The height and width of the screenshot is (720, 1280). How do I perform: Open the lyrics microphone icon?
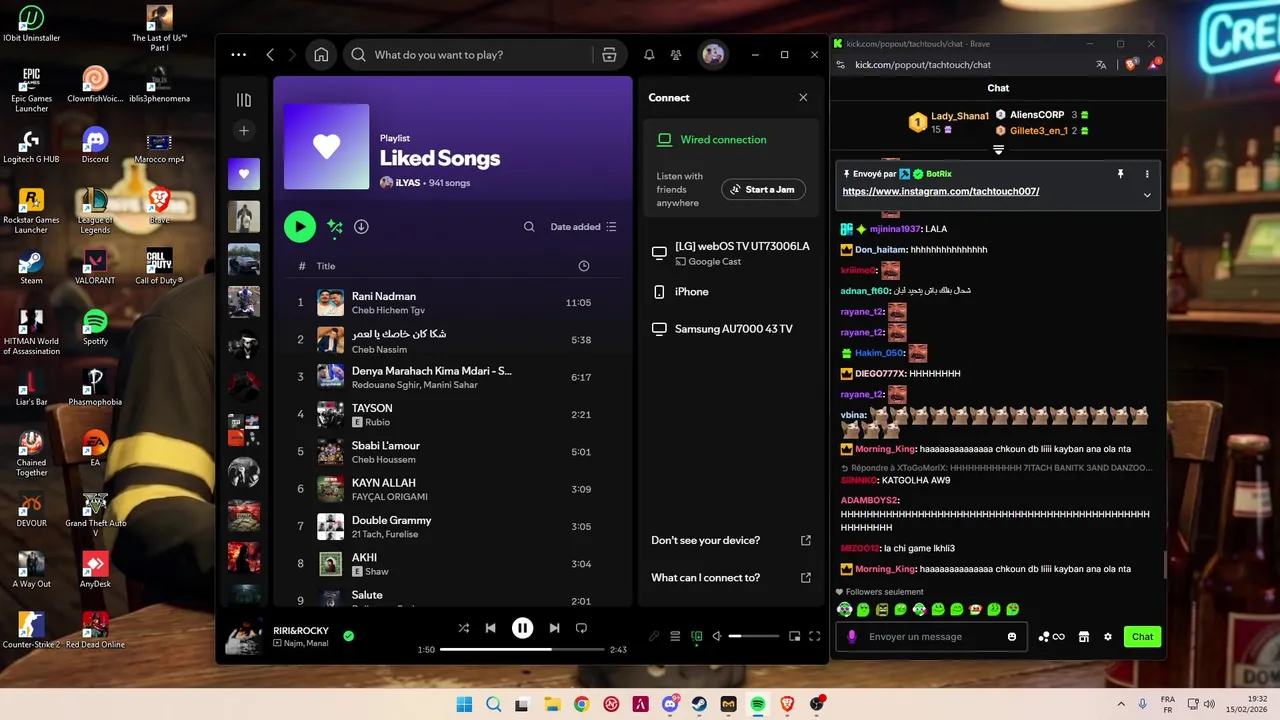pos(654,636)
